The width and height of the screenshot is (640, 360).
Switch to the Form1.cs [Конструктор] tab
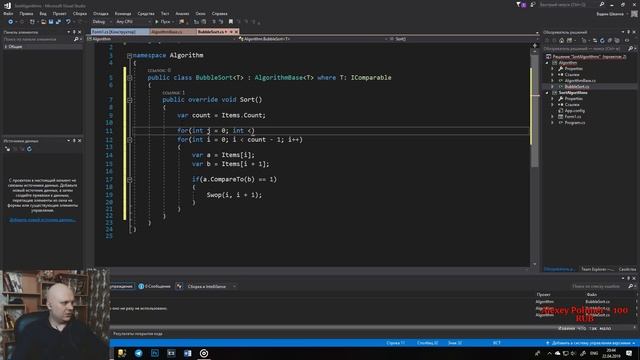tap(119, 31)
